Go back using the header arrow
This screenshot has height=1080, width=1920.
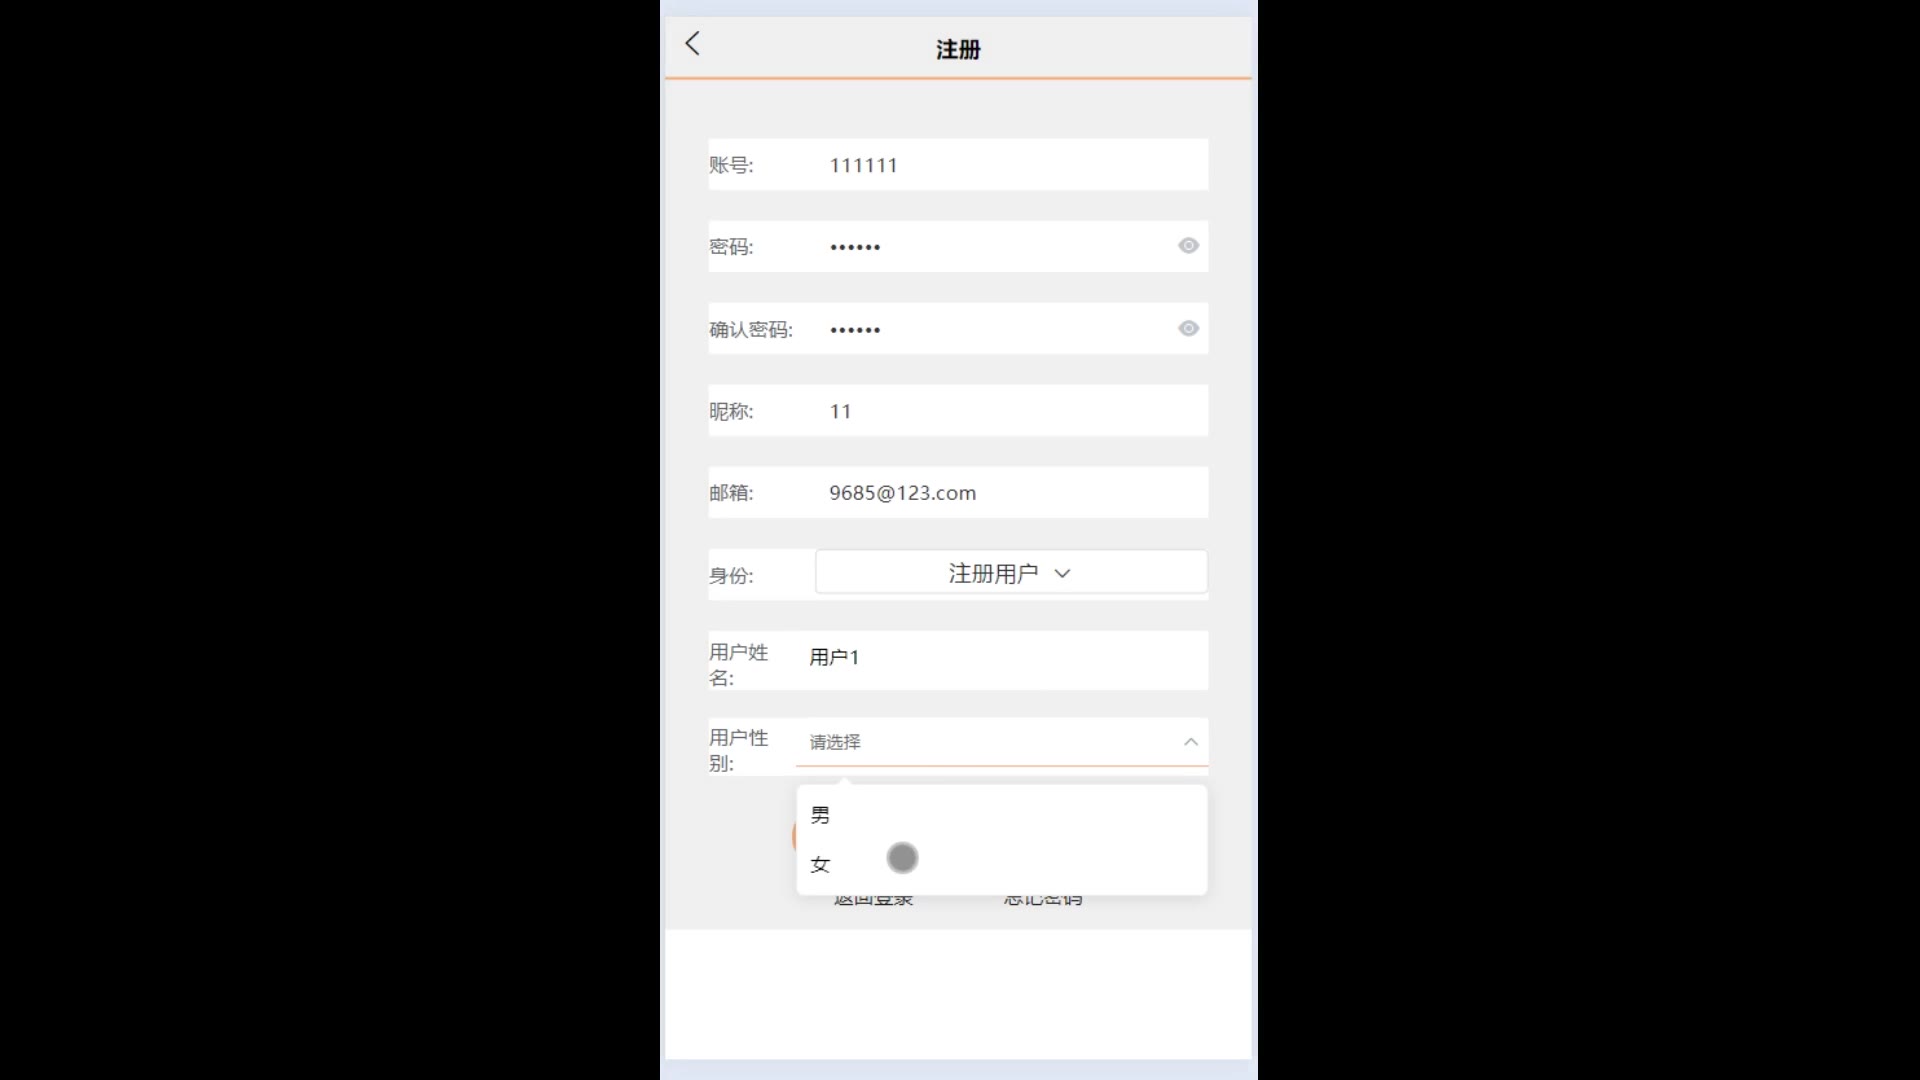tap(692, 43)
